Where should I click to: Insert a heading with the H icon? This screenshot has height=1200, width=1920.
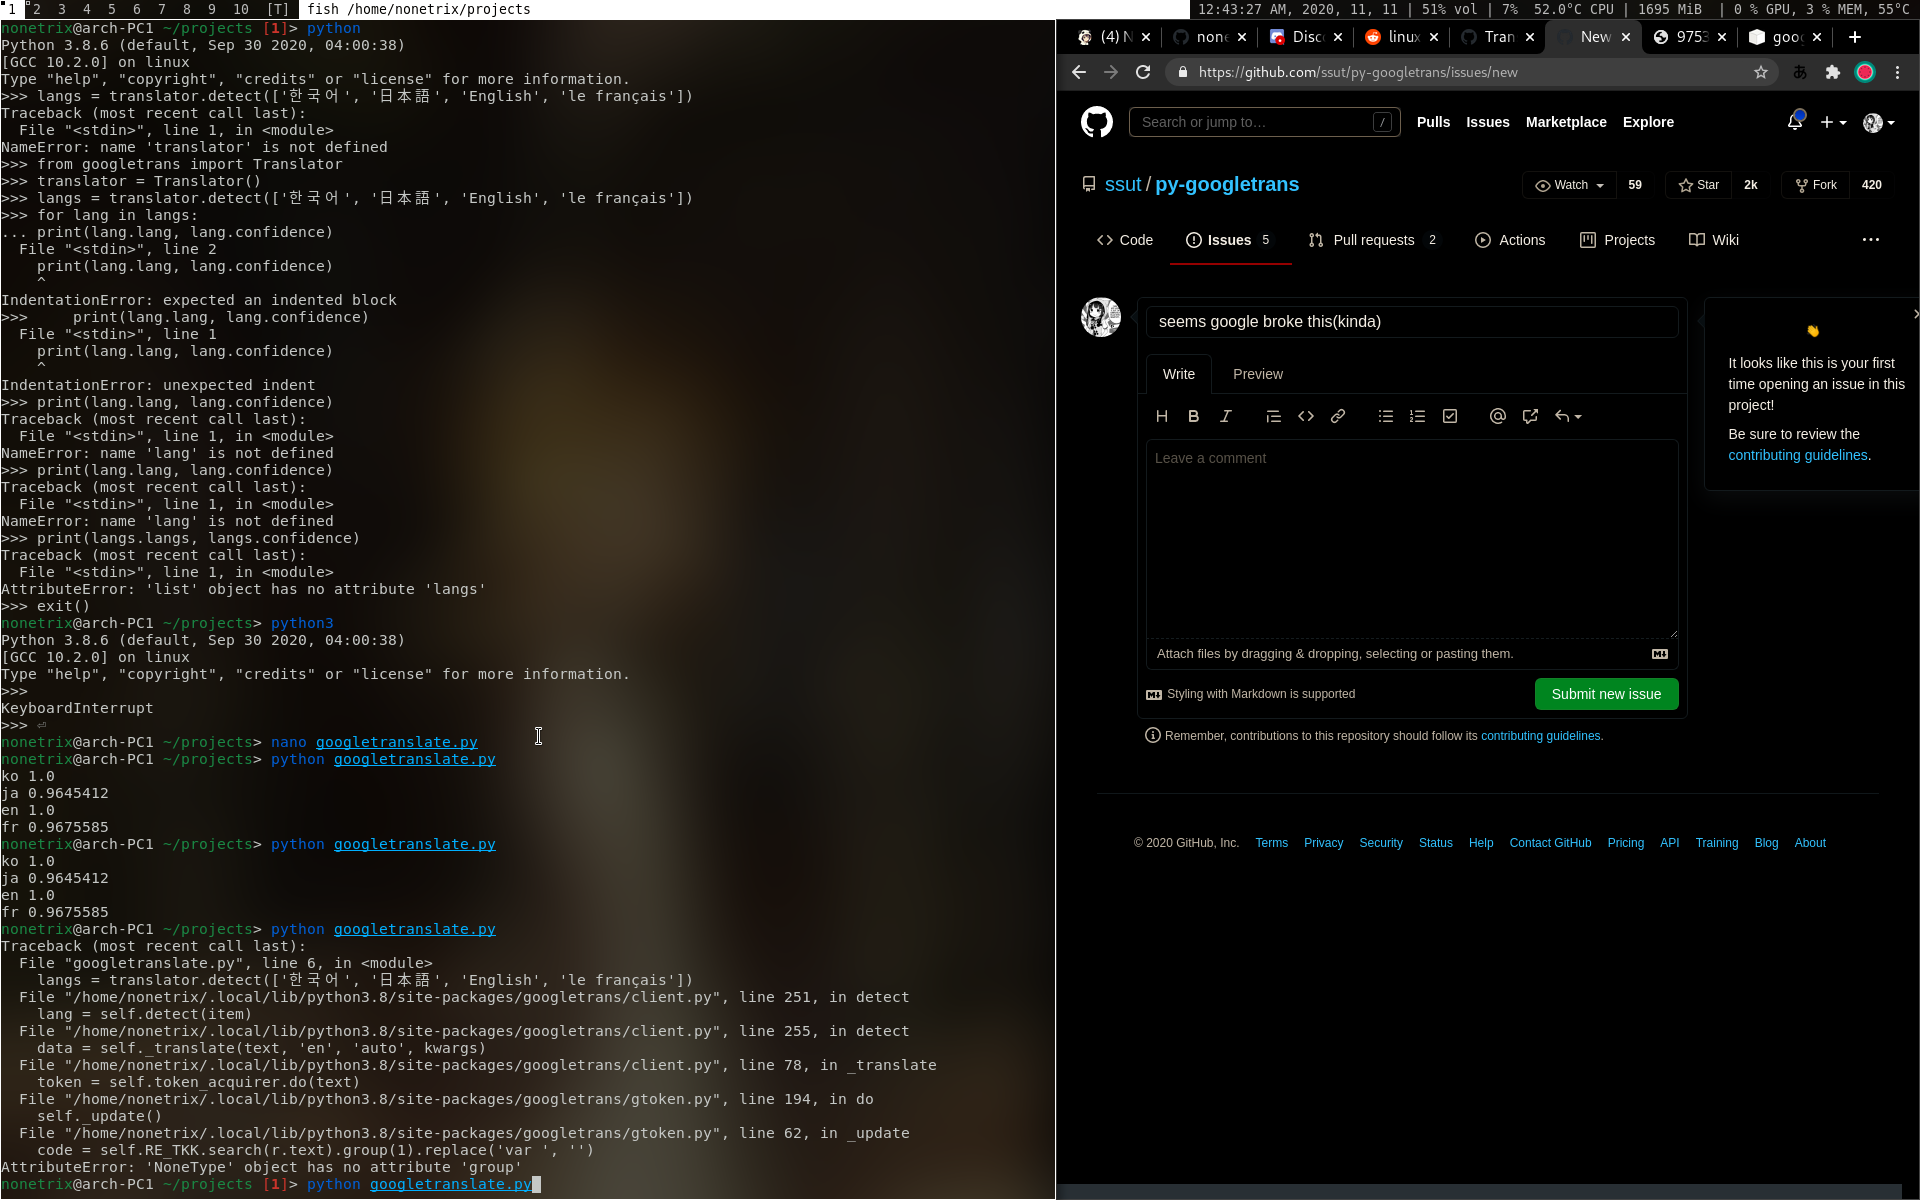pos(1161,417)
